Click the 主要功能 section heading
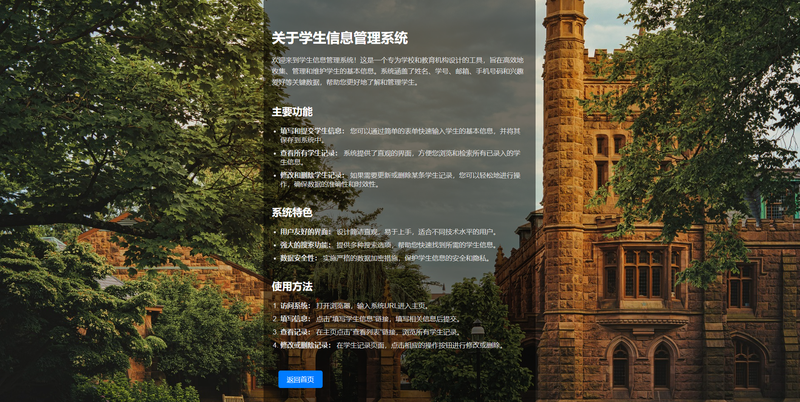 pyautogui.click(x=292, y=112)
